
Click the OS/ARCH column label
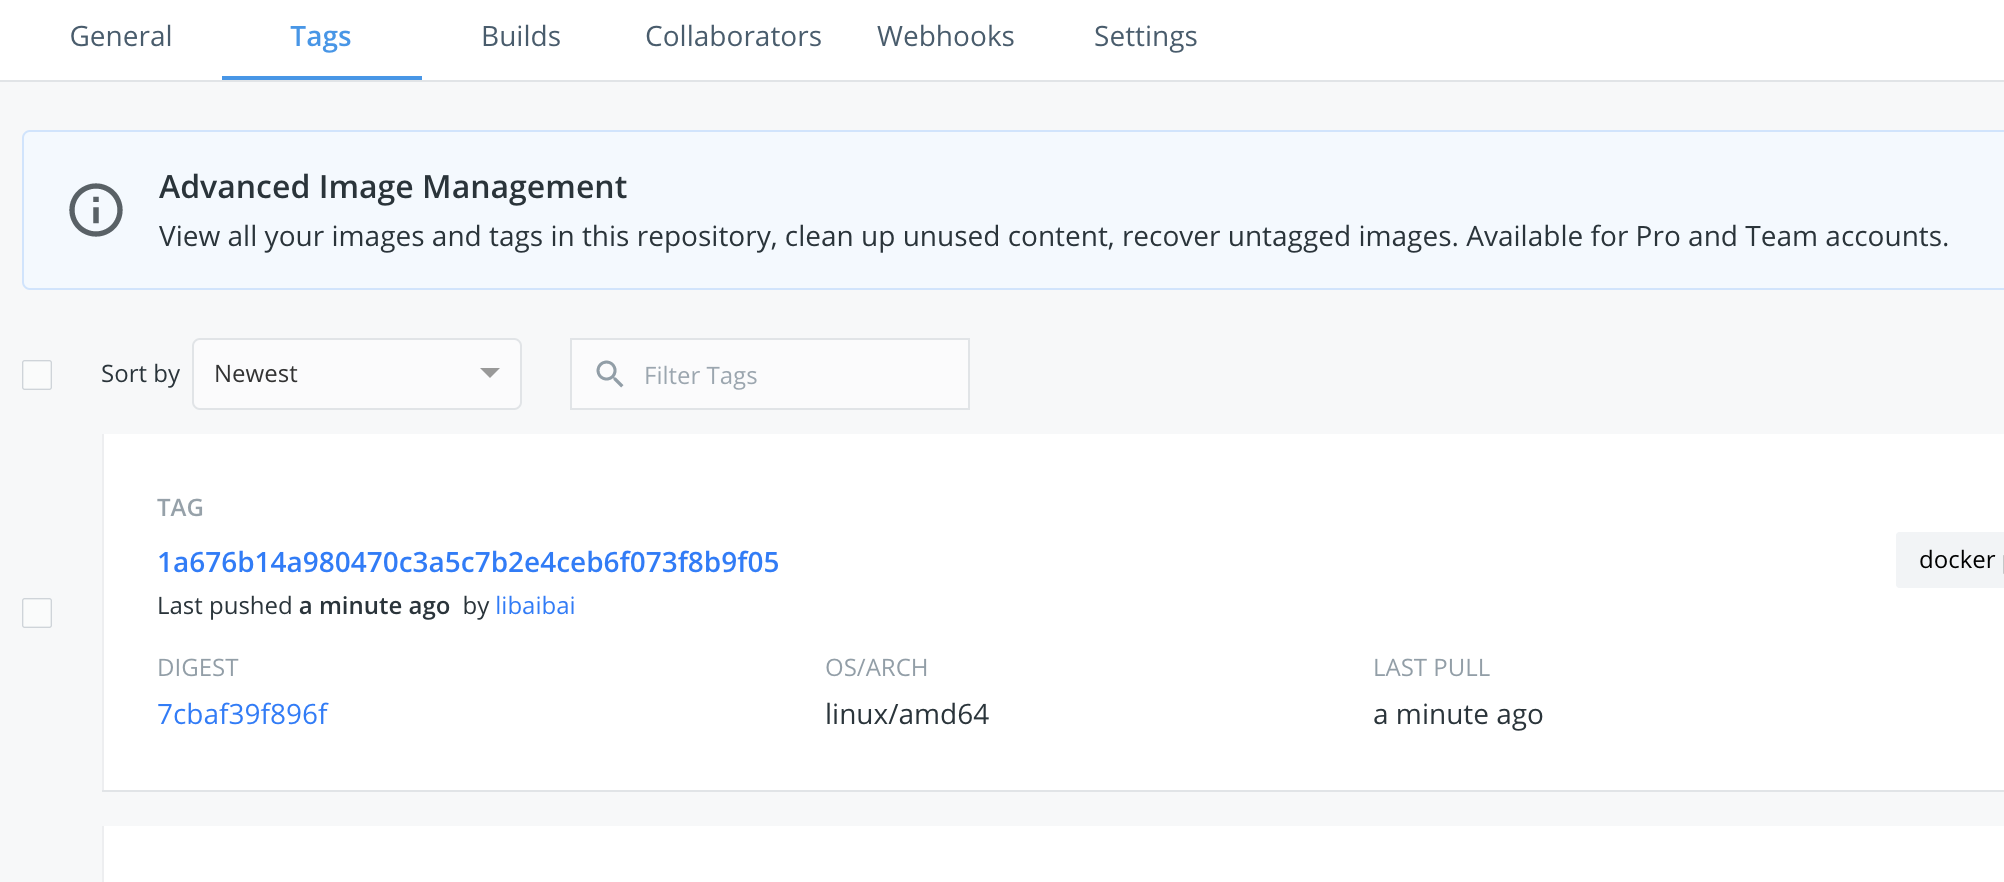pos(877,668)
